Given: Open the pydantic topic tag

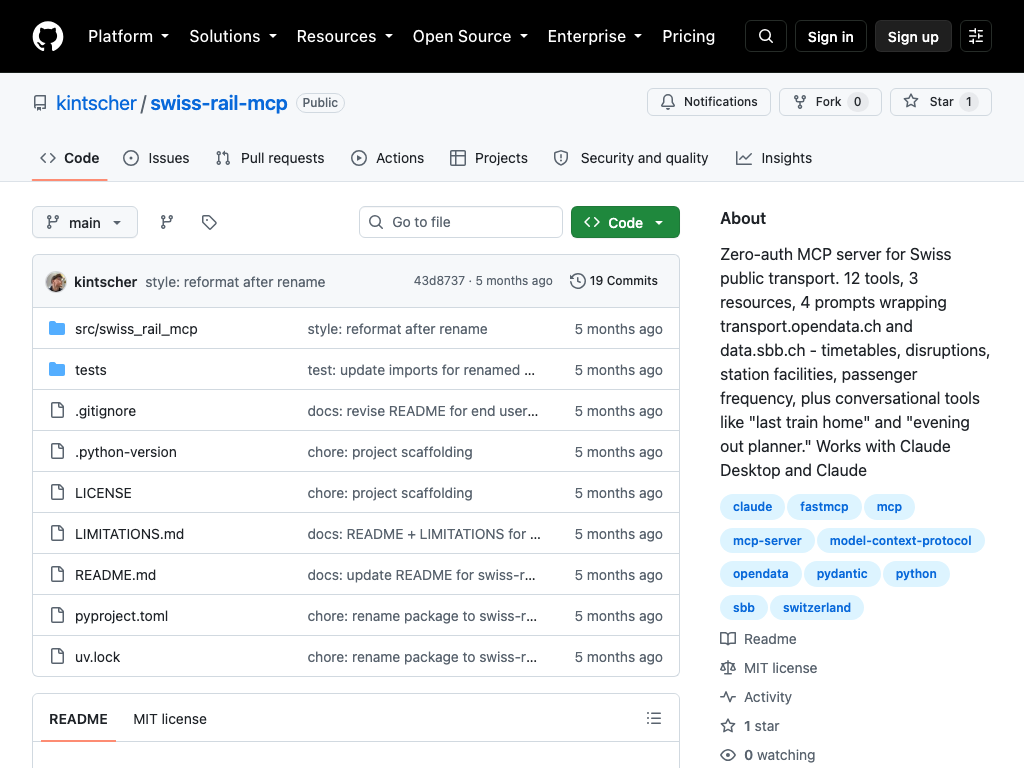Looking at the screenshot, I should coord(842,574).
